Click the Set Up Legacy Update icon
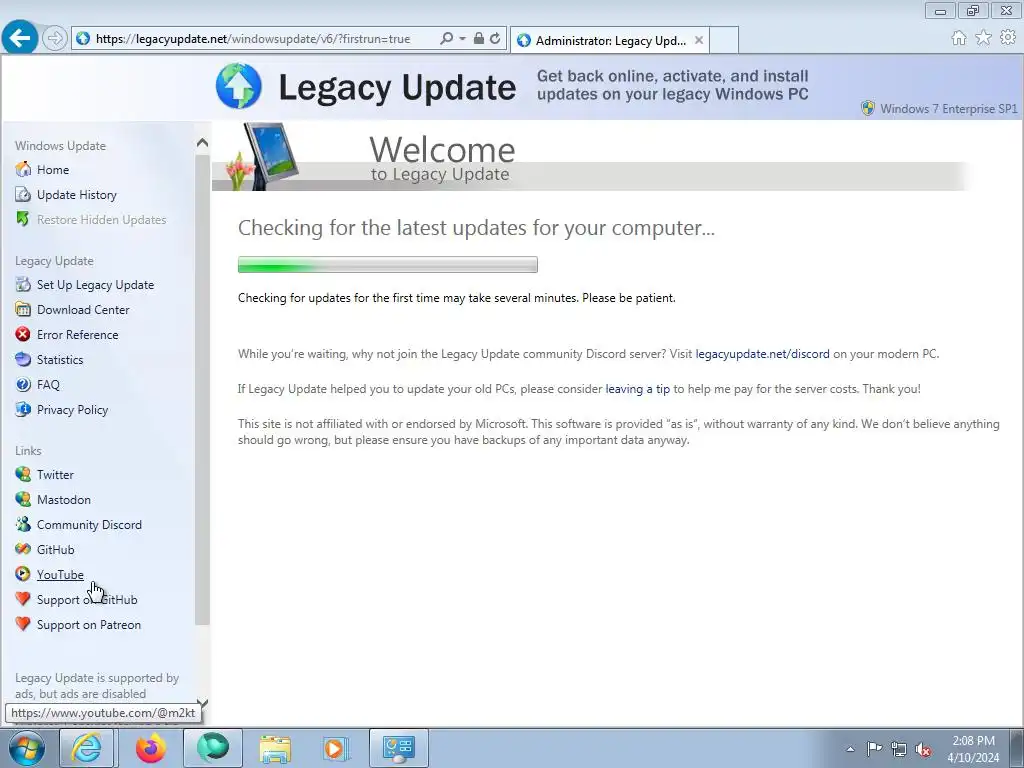Viewport: 1024px width, 768px height. pyautogui.click(x=23, y=284)
